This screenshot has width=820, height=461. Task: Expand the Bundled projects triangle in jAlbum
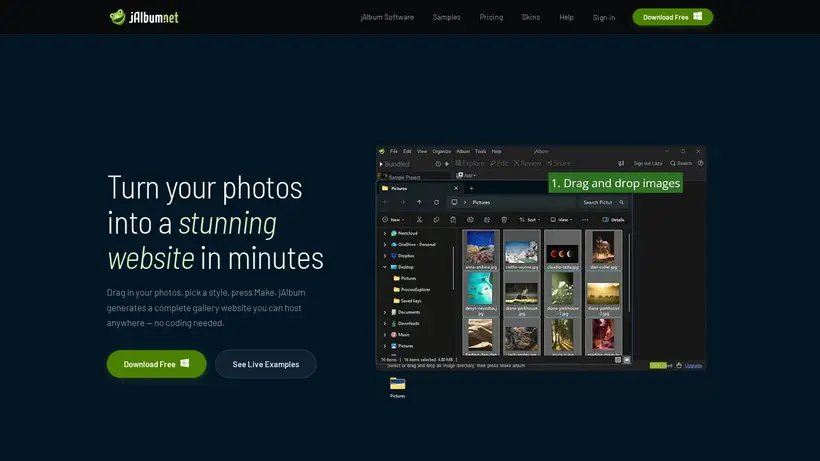[381, 164]
